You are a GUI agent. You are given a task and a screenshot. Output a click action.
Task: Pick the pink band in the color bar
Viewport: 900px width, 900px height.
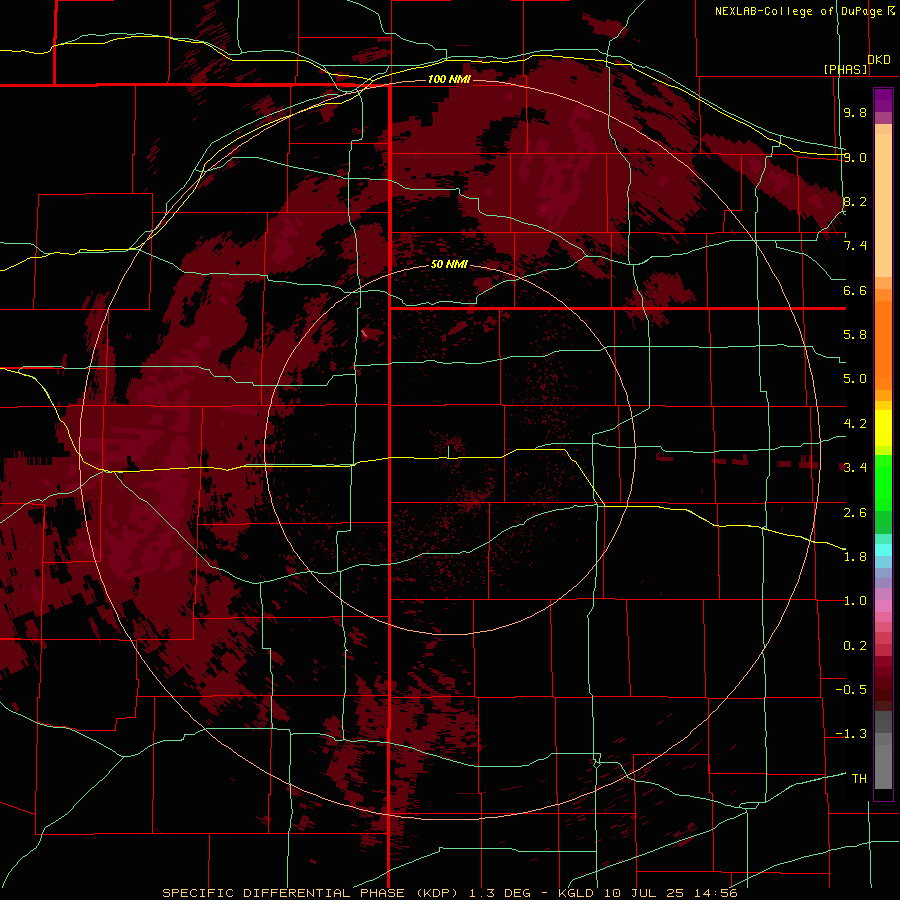pyautogui.click(x=883, y=606)
